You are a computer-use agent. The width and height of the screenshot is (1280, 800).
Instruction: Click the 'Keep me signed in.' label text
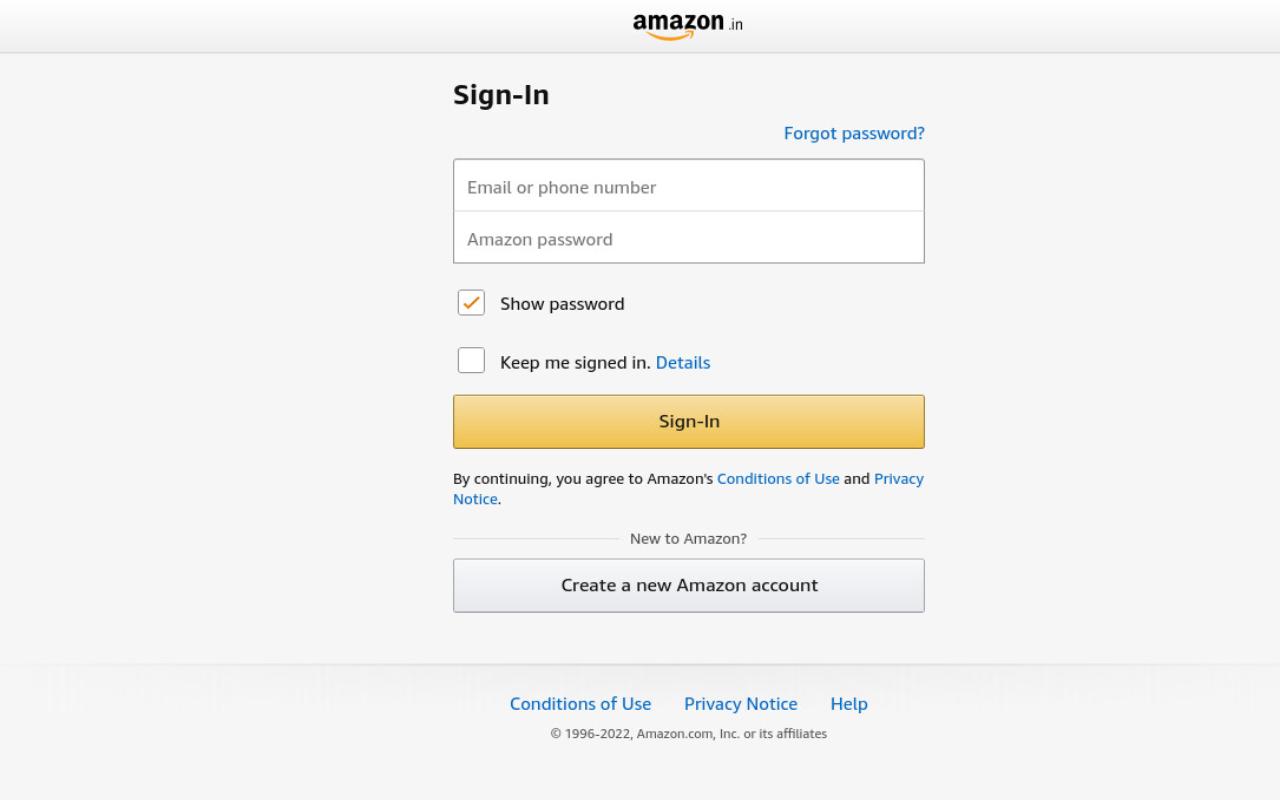click(x=575, y=362)
